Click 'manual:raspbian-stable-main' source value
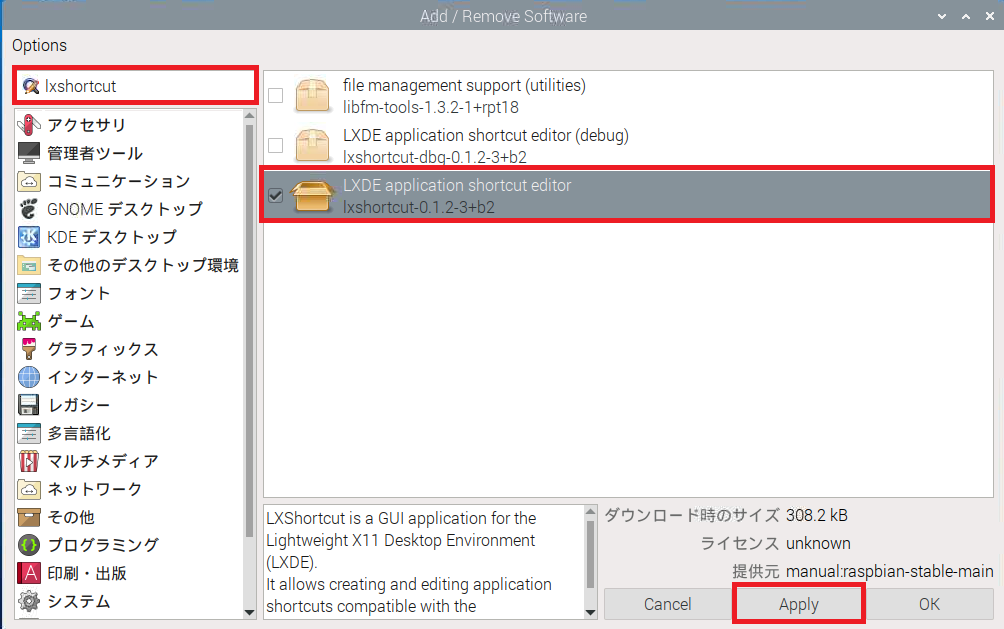The image size is (1004, 629). [x=889, y=571]
